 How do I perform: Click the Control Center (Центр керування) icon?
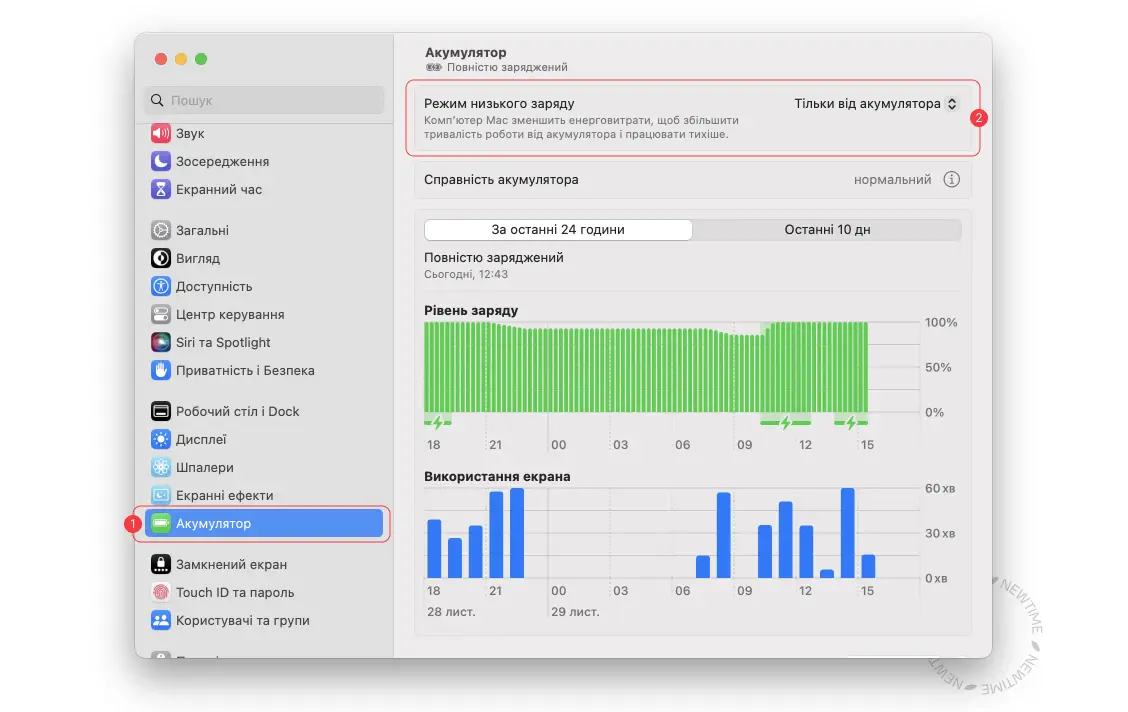coord(160,314)
